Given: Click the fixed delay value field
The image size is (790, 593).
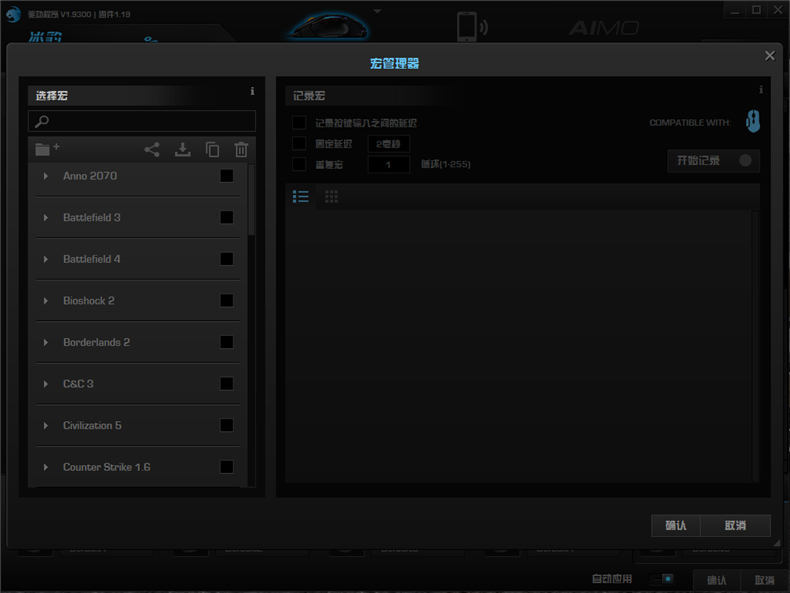Looking at the screenshot, I should (x=388, y=144).
